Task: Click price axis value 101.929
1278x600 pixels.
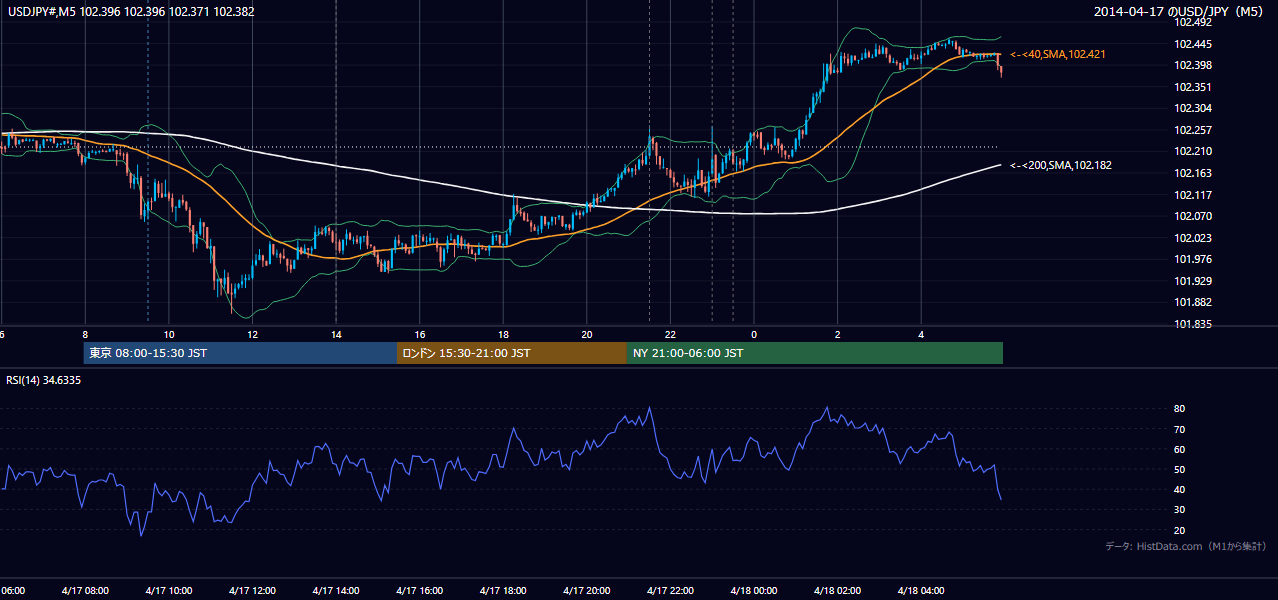Action: [x=1192, y=281]
